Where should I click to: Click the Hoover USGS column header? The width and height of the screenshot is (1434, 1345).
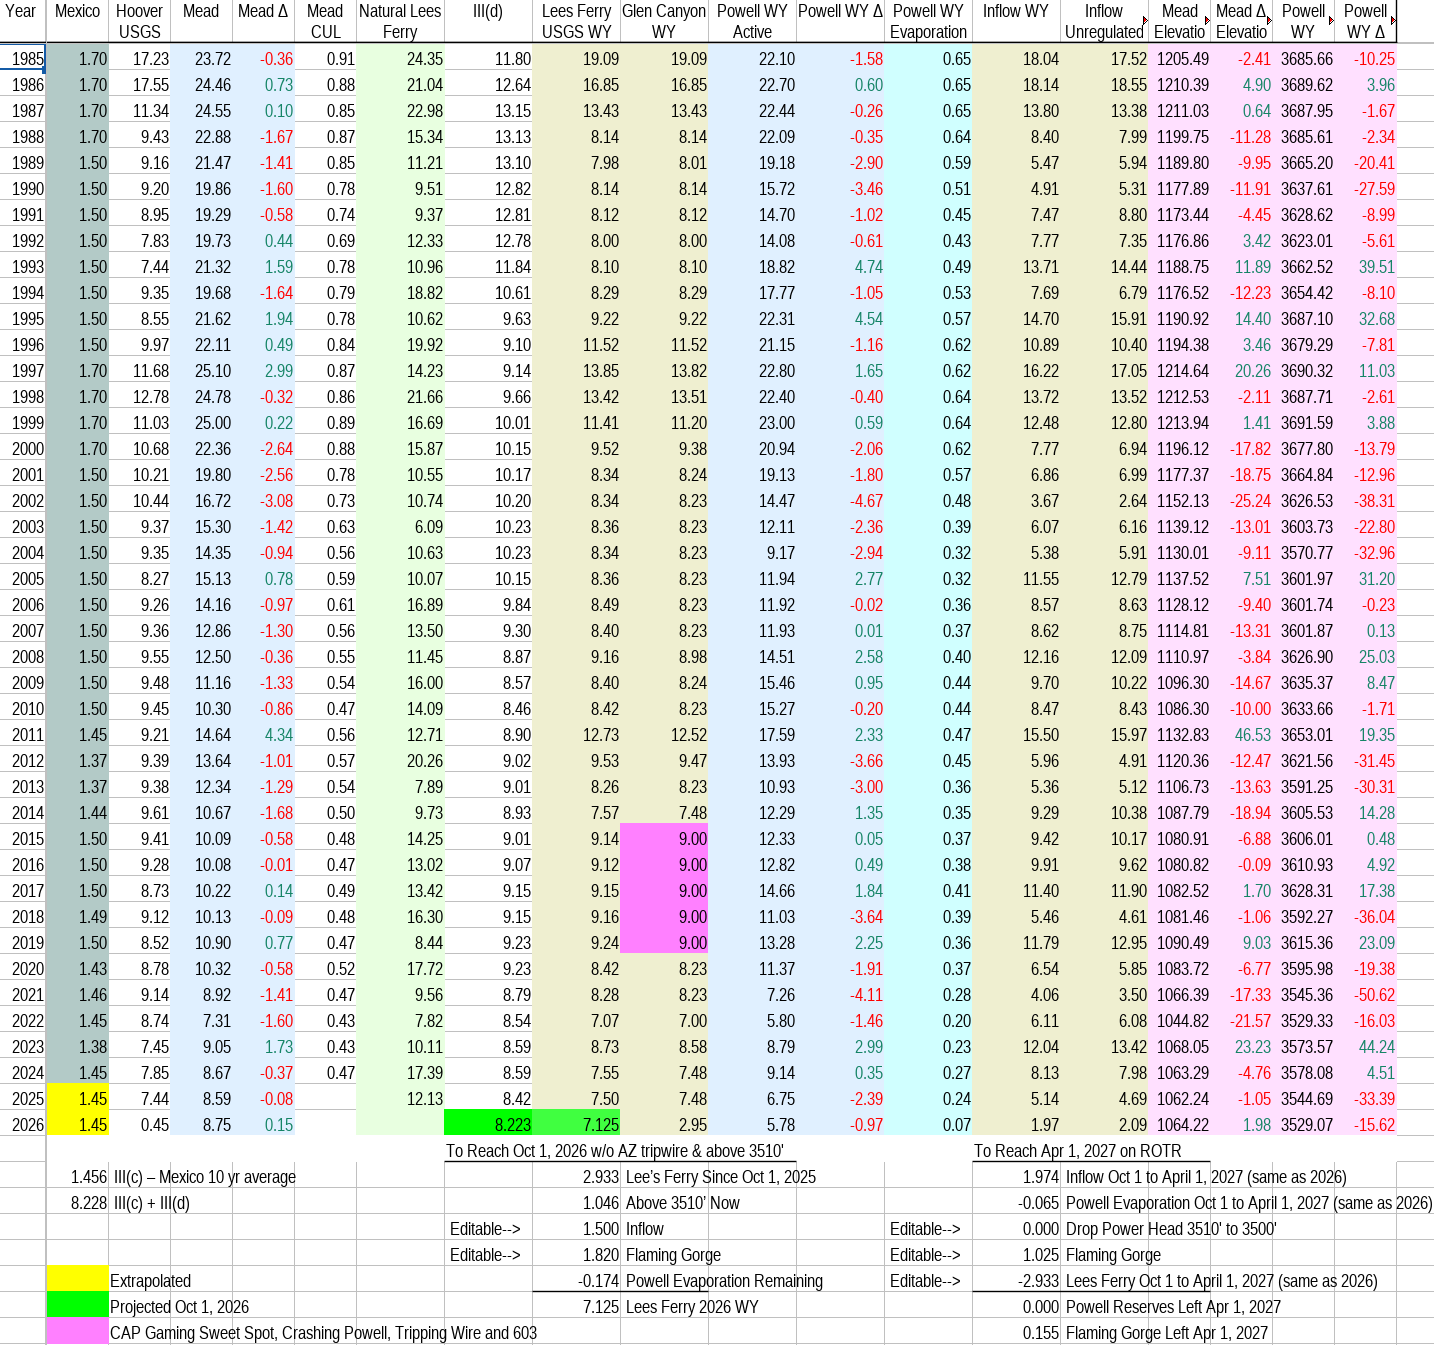click(x=139, y=21)
